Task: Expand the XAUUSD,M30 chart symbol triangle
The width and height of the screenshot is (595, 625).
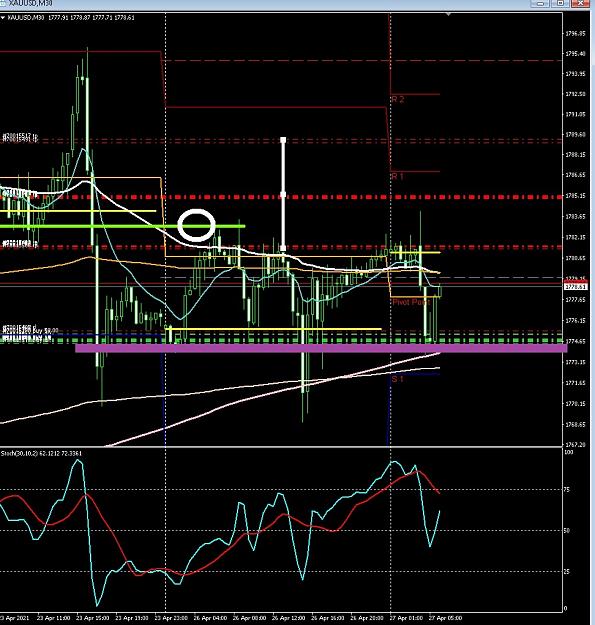Action: point(3,18)
